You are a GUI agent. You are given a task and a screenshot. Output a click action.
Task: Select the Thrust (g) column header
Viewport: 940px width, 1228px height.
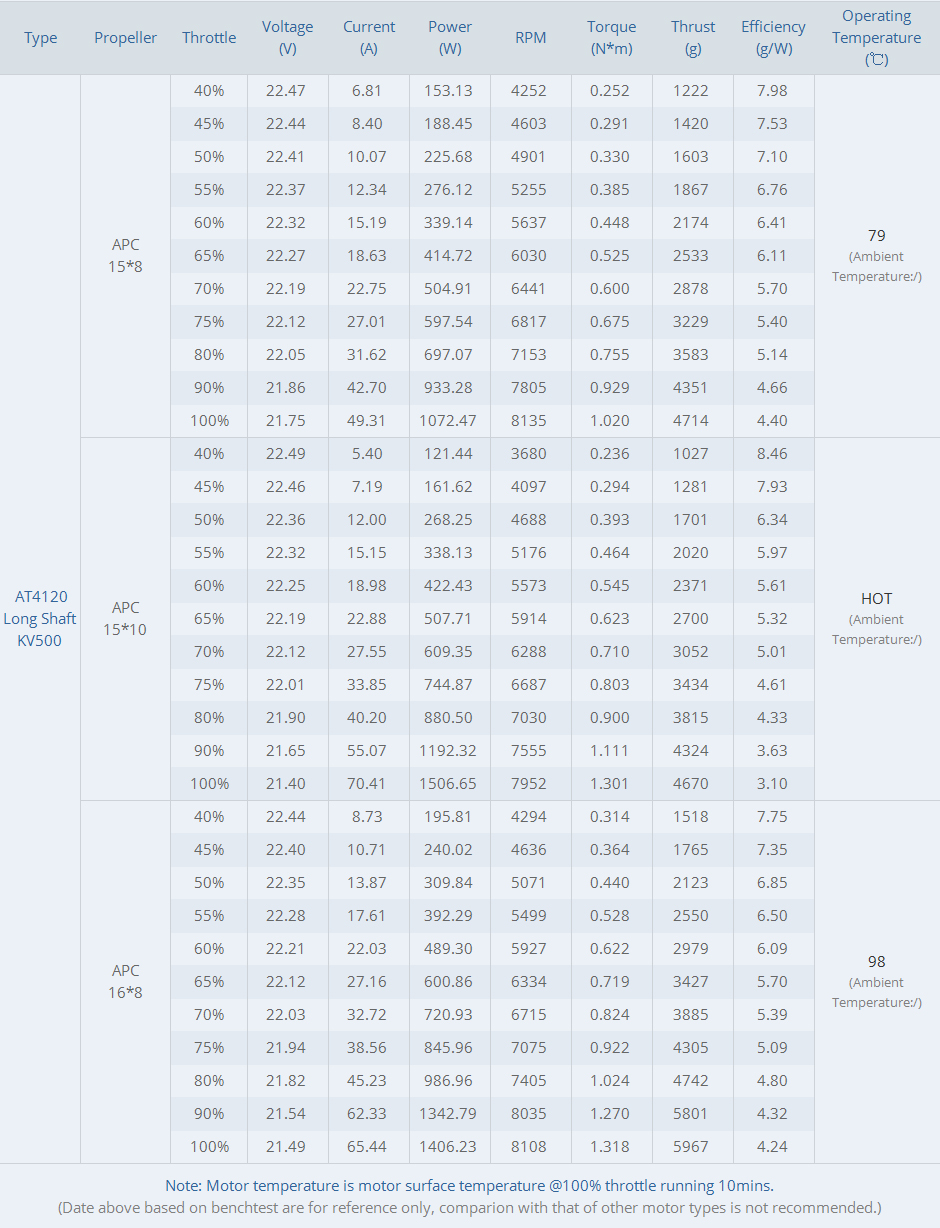(693, 38)
